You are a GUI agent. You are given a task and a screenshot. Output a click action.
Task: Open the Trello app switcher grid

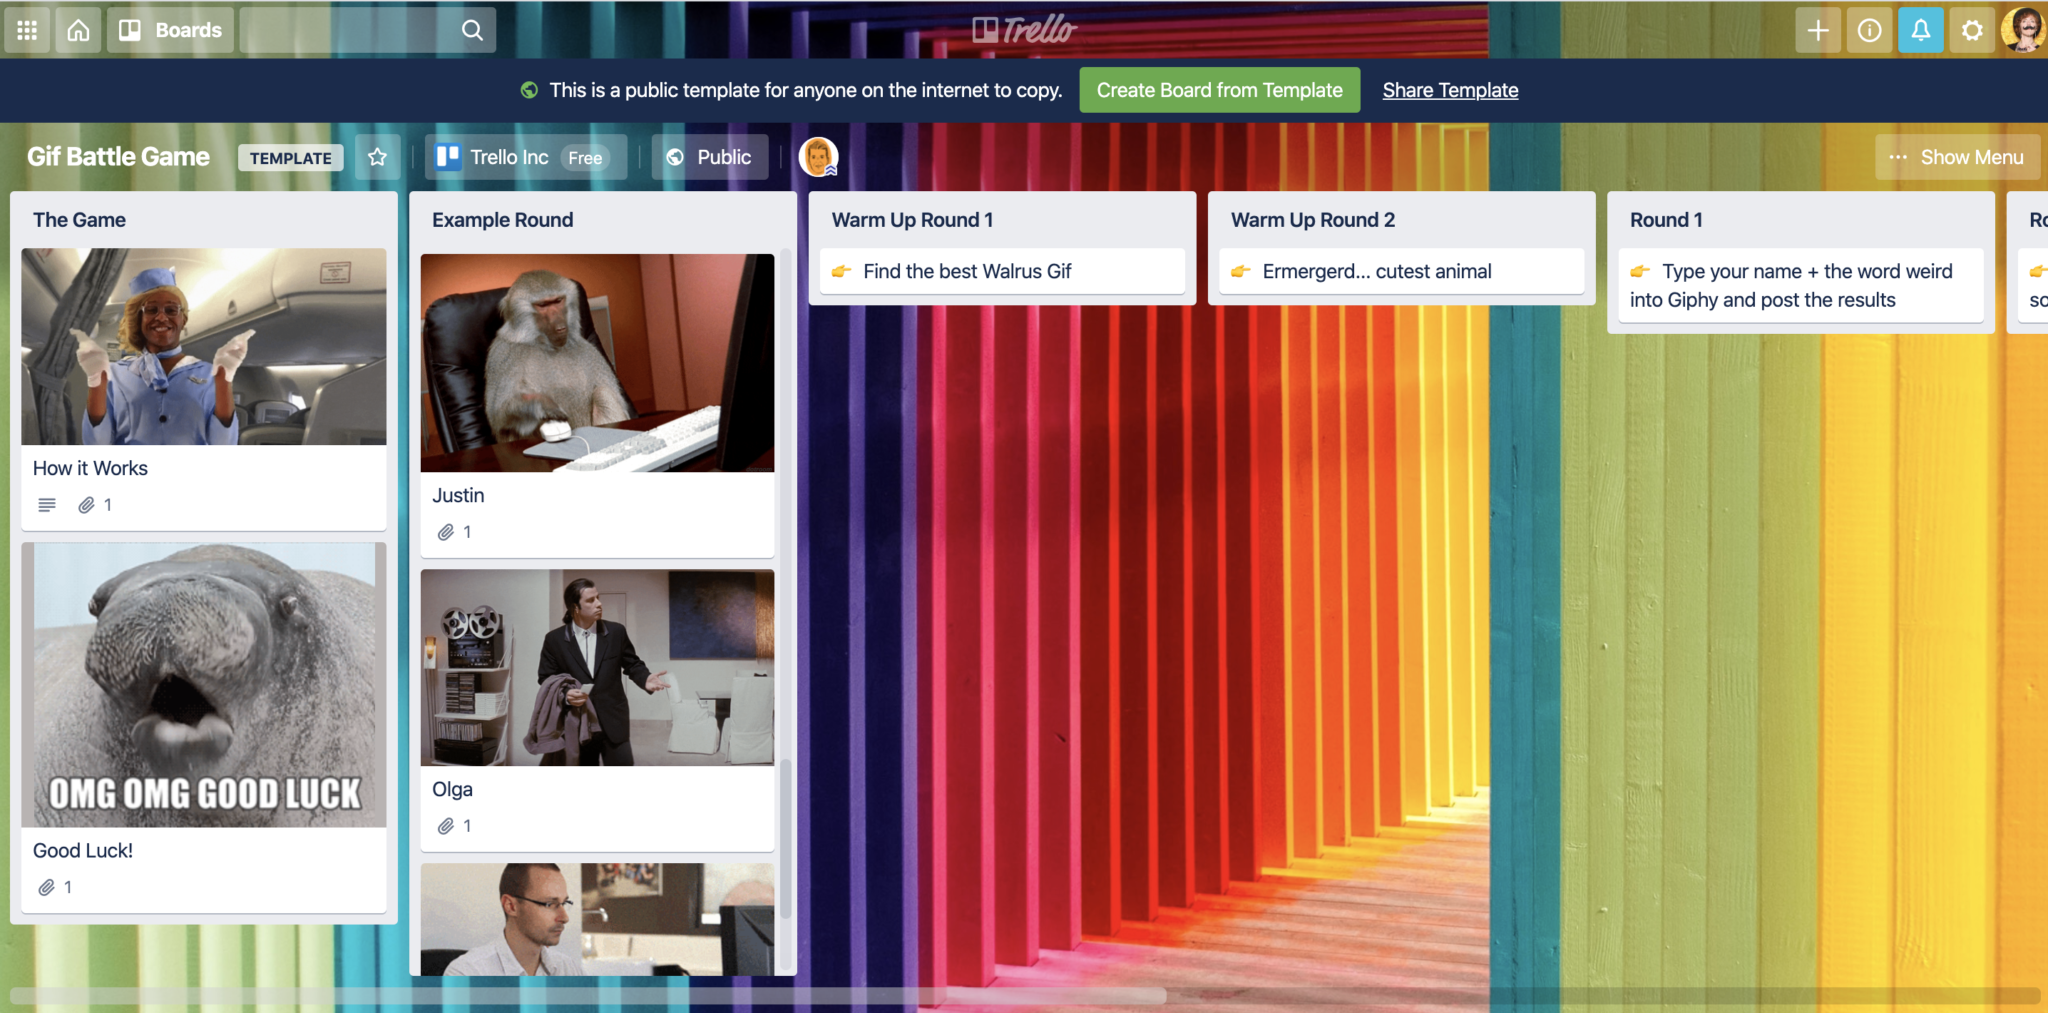(27, 29)
